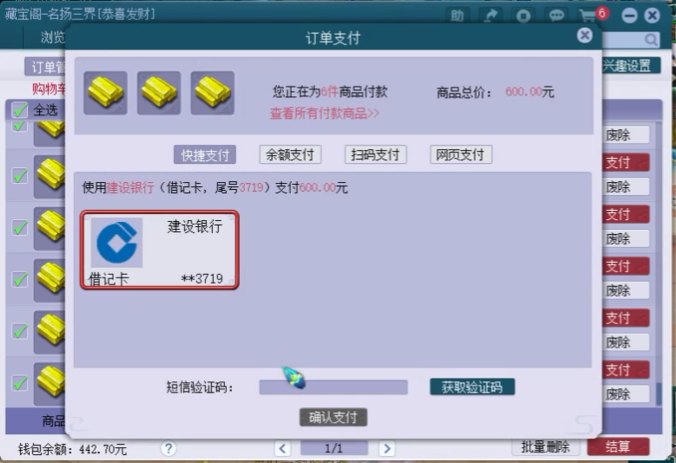This screenshot has height=463, width=676.
Task: Open the shopping cart icon with badge 6
Action: point(593,16)
